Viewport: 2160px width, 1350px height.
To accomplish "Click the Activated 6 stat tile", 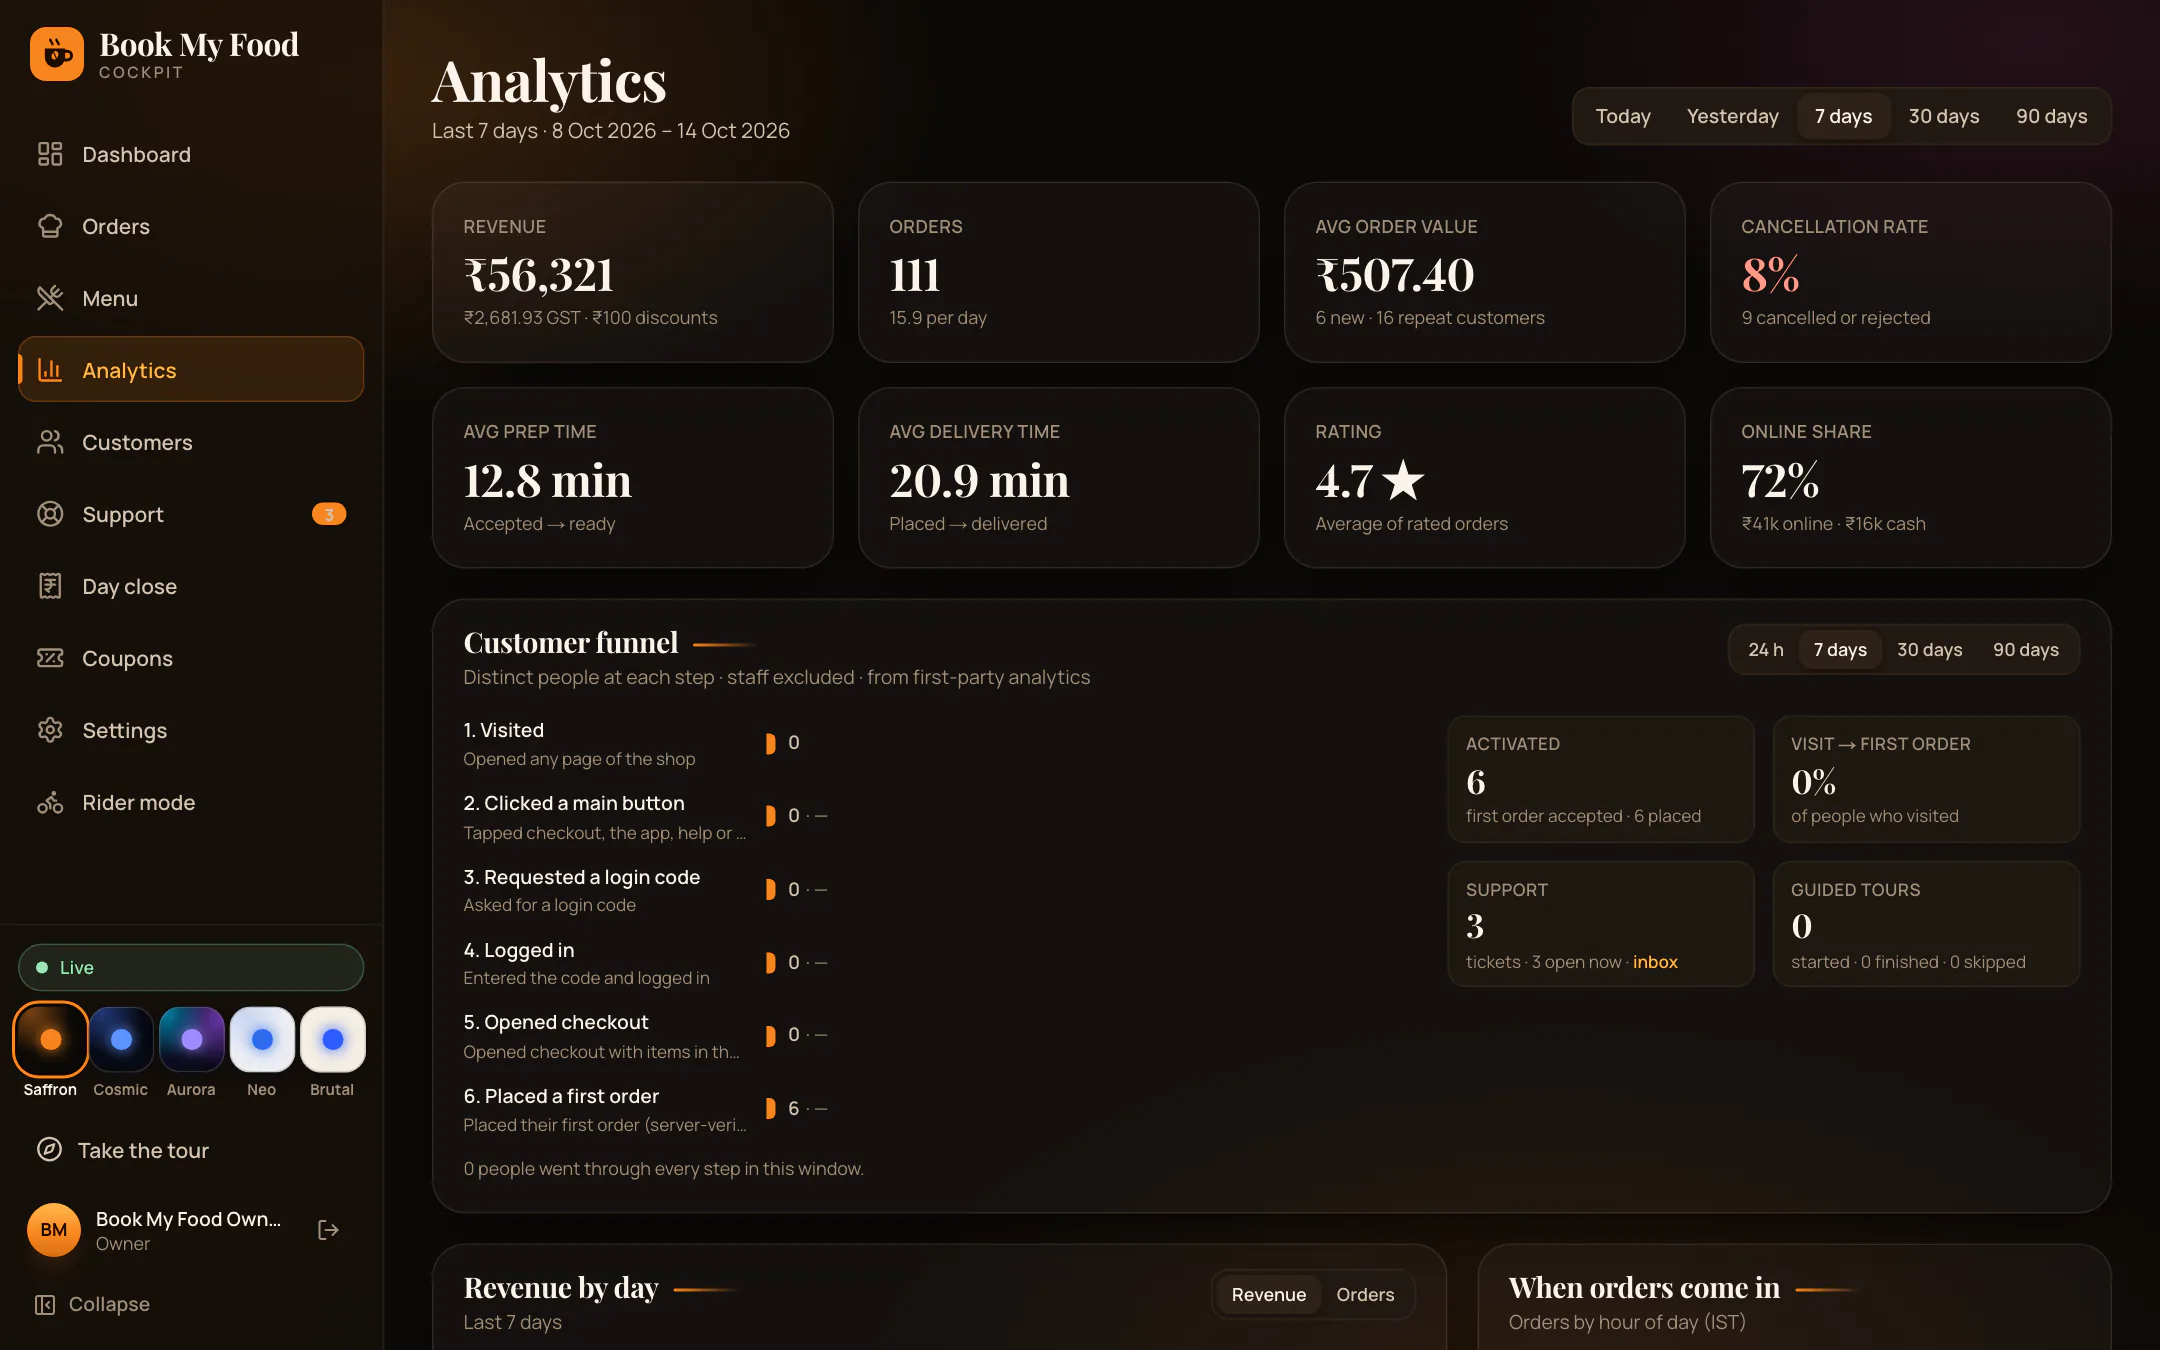I will 1601,779.
